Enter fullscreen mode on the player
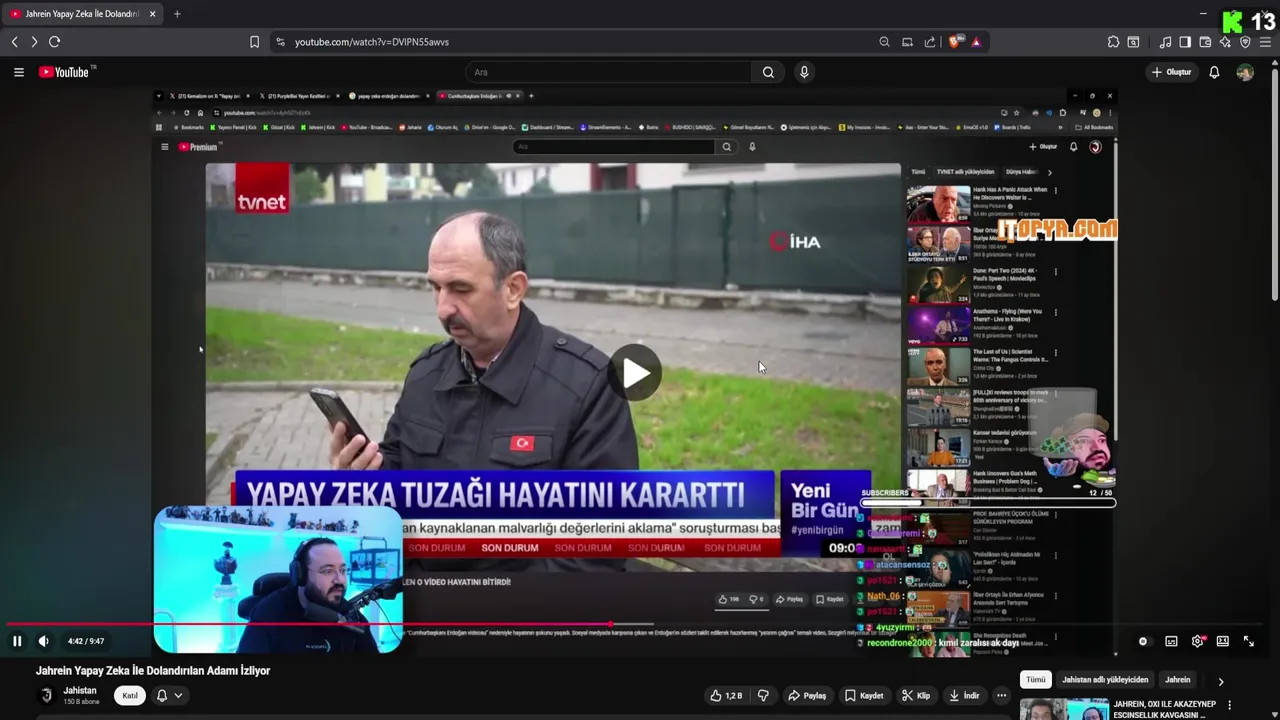Screen dimensions: 1280x720 click(x=1248, y=641)
